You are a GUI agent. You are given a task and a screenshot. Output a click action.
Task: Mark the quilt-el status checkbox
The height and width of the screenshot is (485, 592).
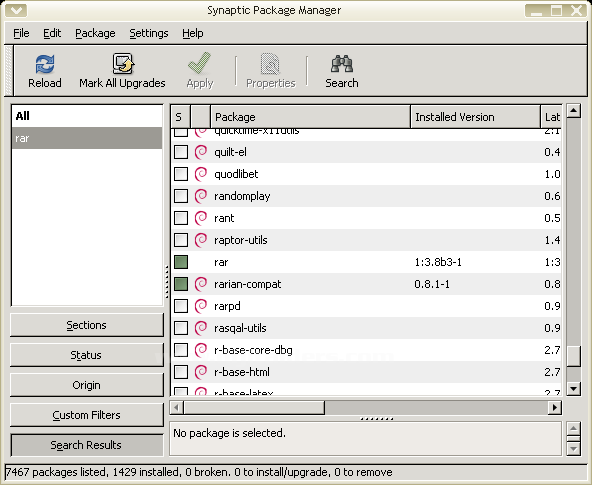181,152
